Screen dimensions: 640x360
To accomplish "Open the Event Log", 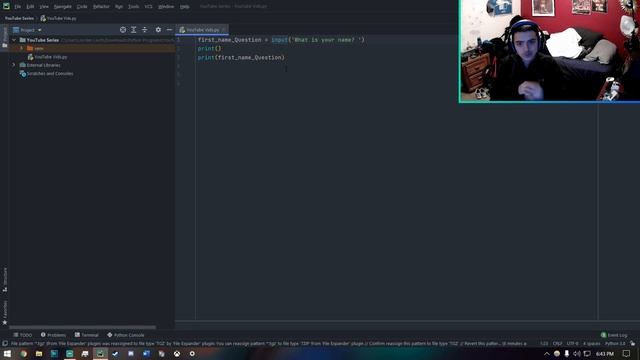I will click(614, 335).
